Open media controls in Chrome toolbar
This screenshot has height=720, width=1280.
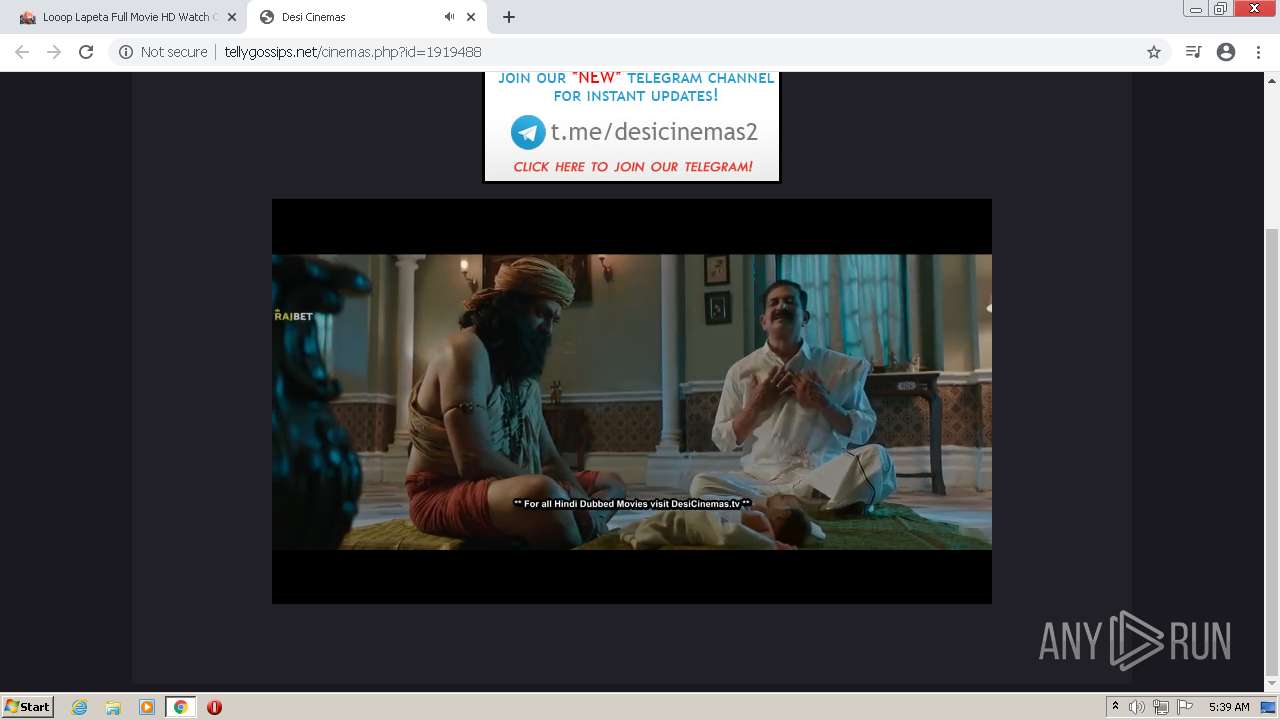click(x=1193, y=52)
